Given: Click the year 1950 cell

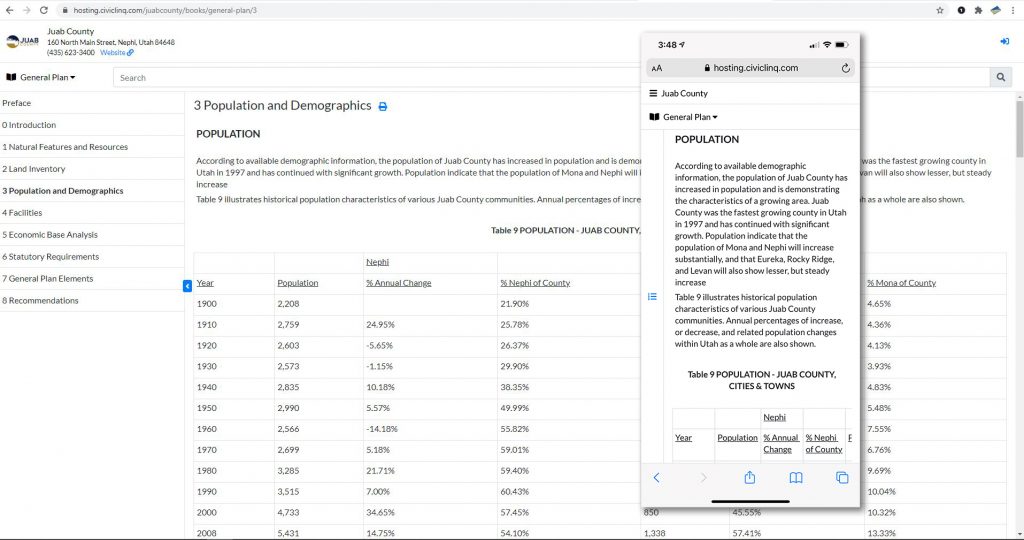Looking at the screenshot, I should pyautogui.click(x=206, y=408).
